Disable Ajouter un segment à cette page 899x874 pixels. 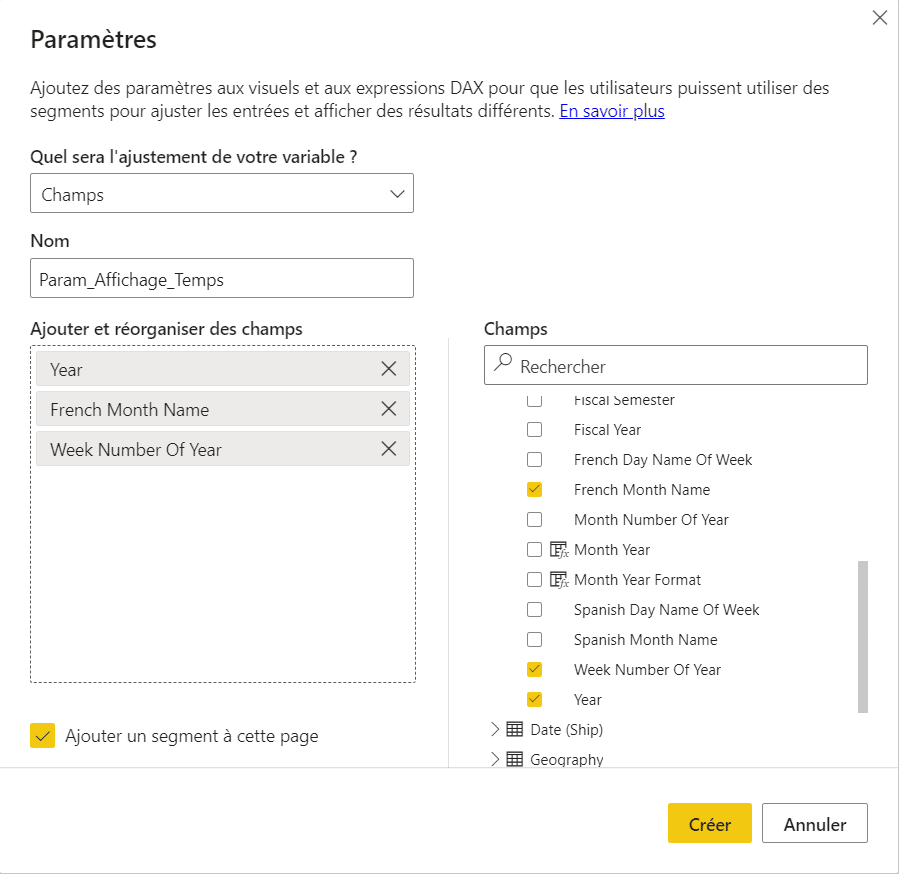pos(42,736)
